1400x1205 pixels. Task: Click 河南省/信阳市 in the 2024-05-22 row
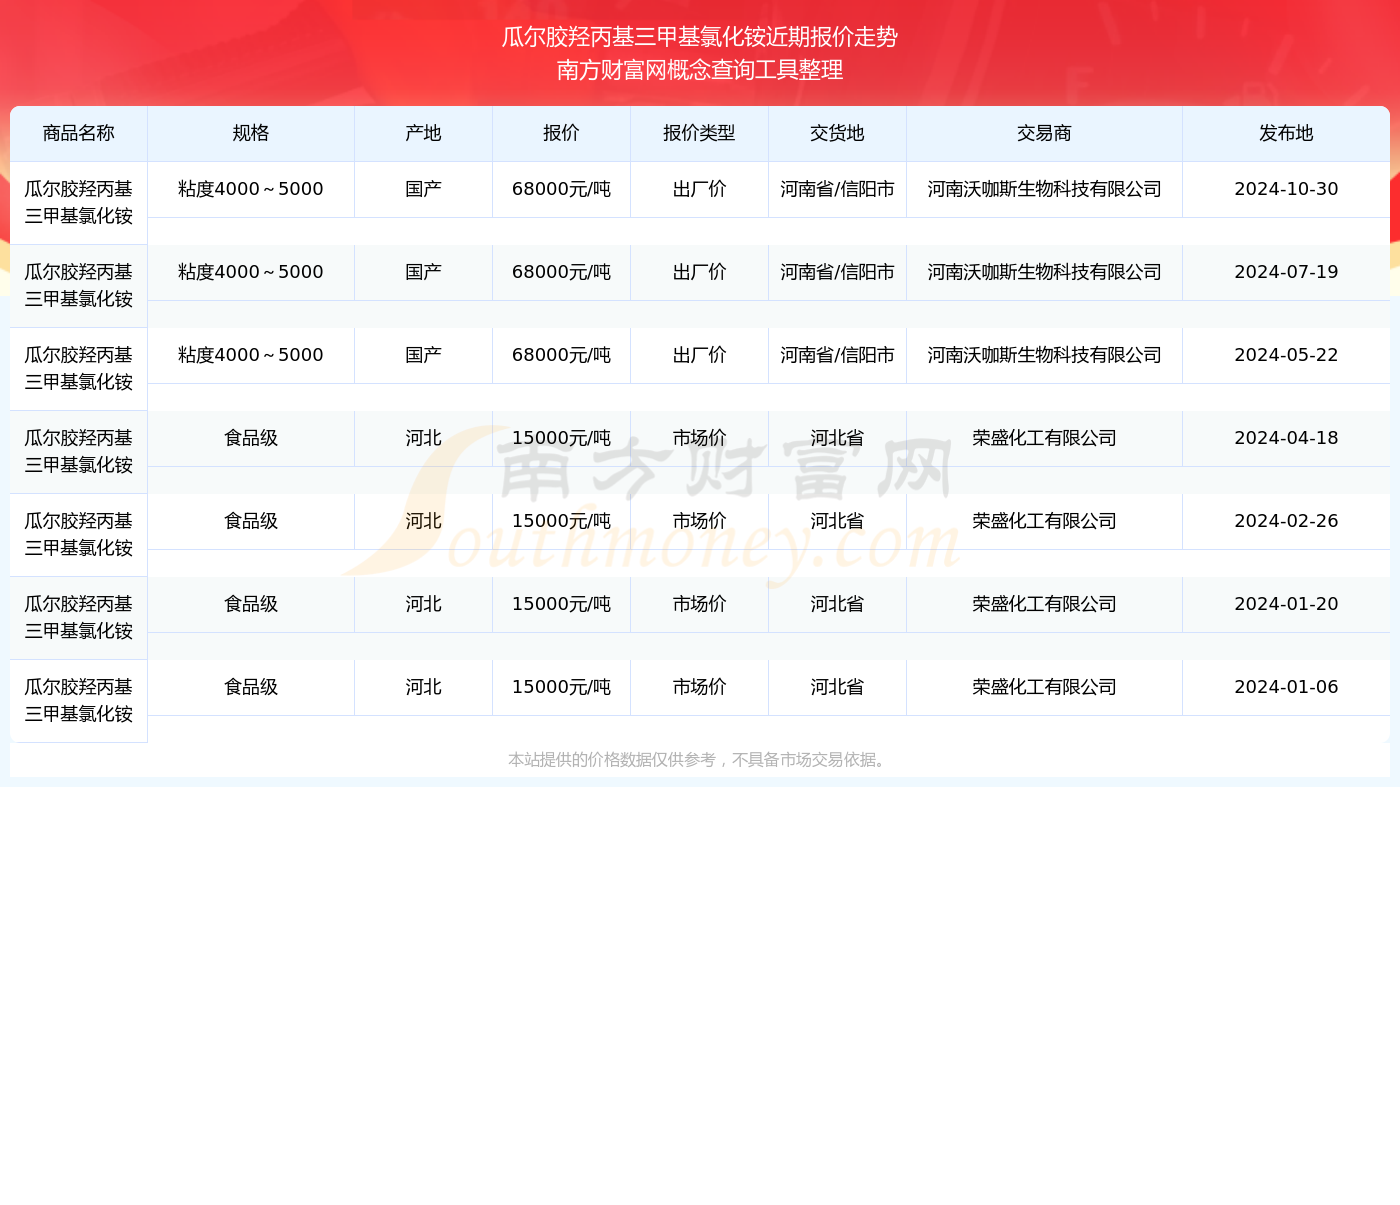point(838,355)
